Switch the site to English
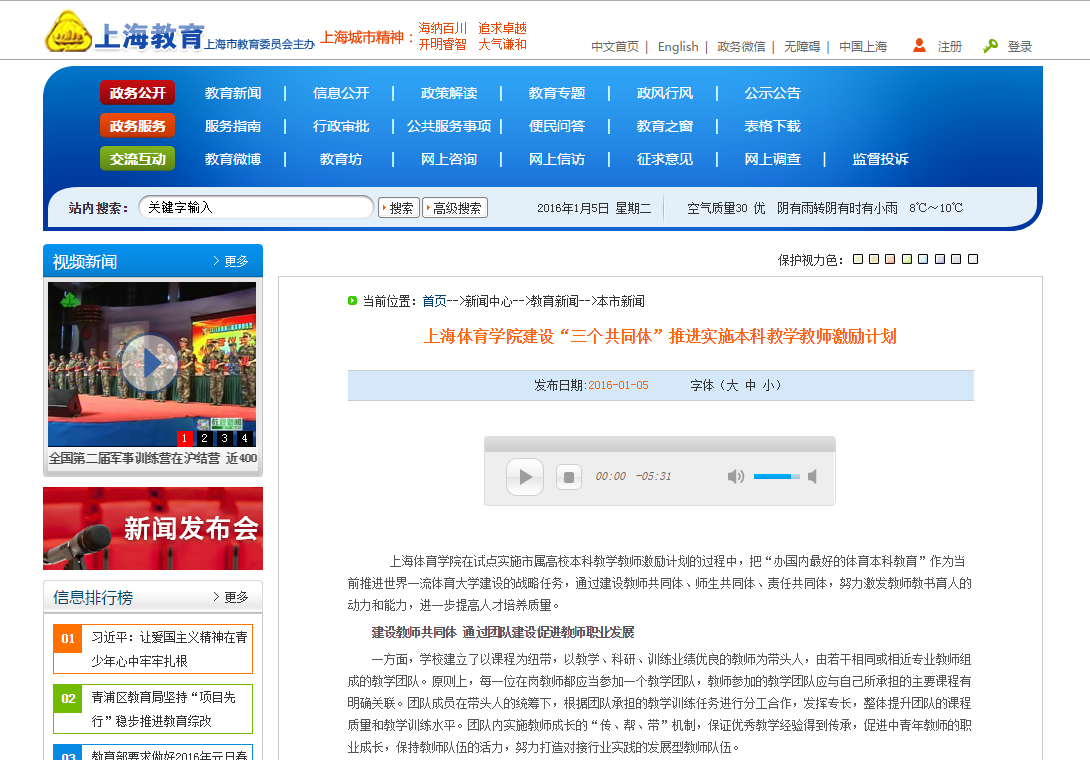Screen dimensions: 1090x760 tap(678, 46)
